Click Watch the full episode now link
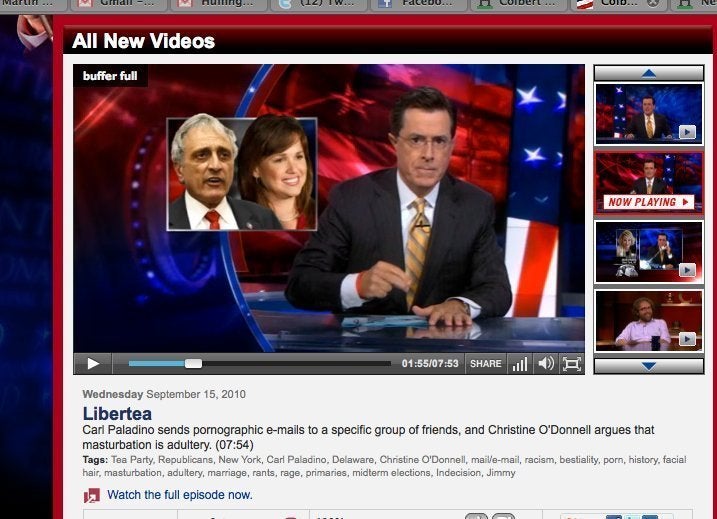717x519 pixels. pos(180,495)
